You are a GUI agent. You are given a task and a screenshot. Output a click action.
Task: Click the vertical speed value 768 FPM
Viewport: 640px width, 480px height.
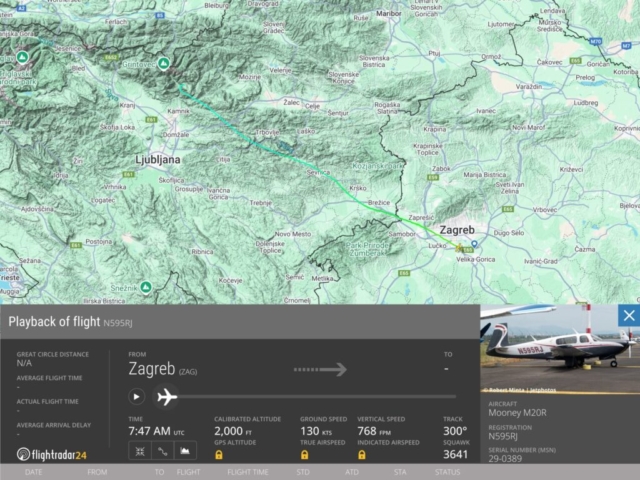tap(374, 431)
